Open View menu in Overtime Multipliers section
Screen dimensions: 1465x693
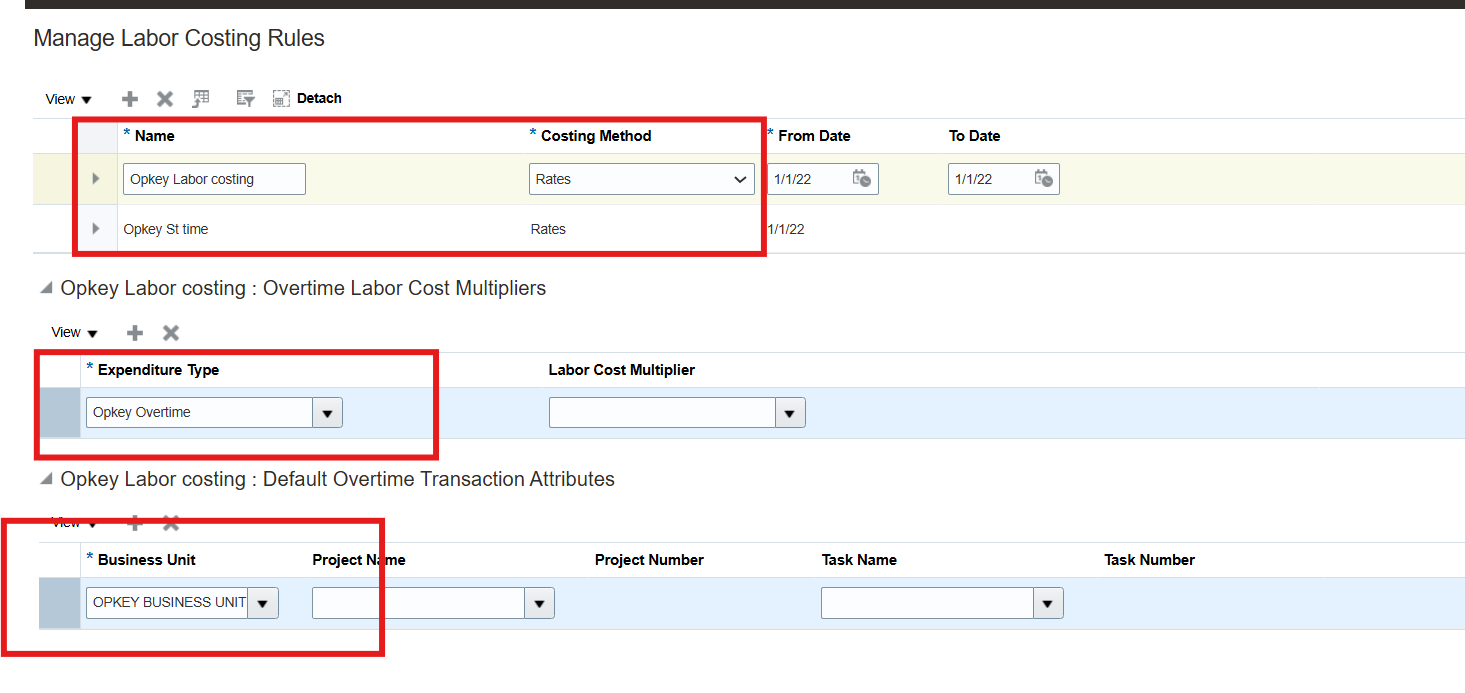tap(75, 333)
